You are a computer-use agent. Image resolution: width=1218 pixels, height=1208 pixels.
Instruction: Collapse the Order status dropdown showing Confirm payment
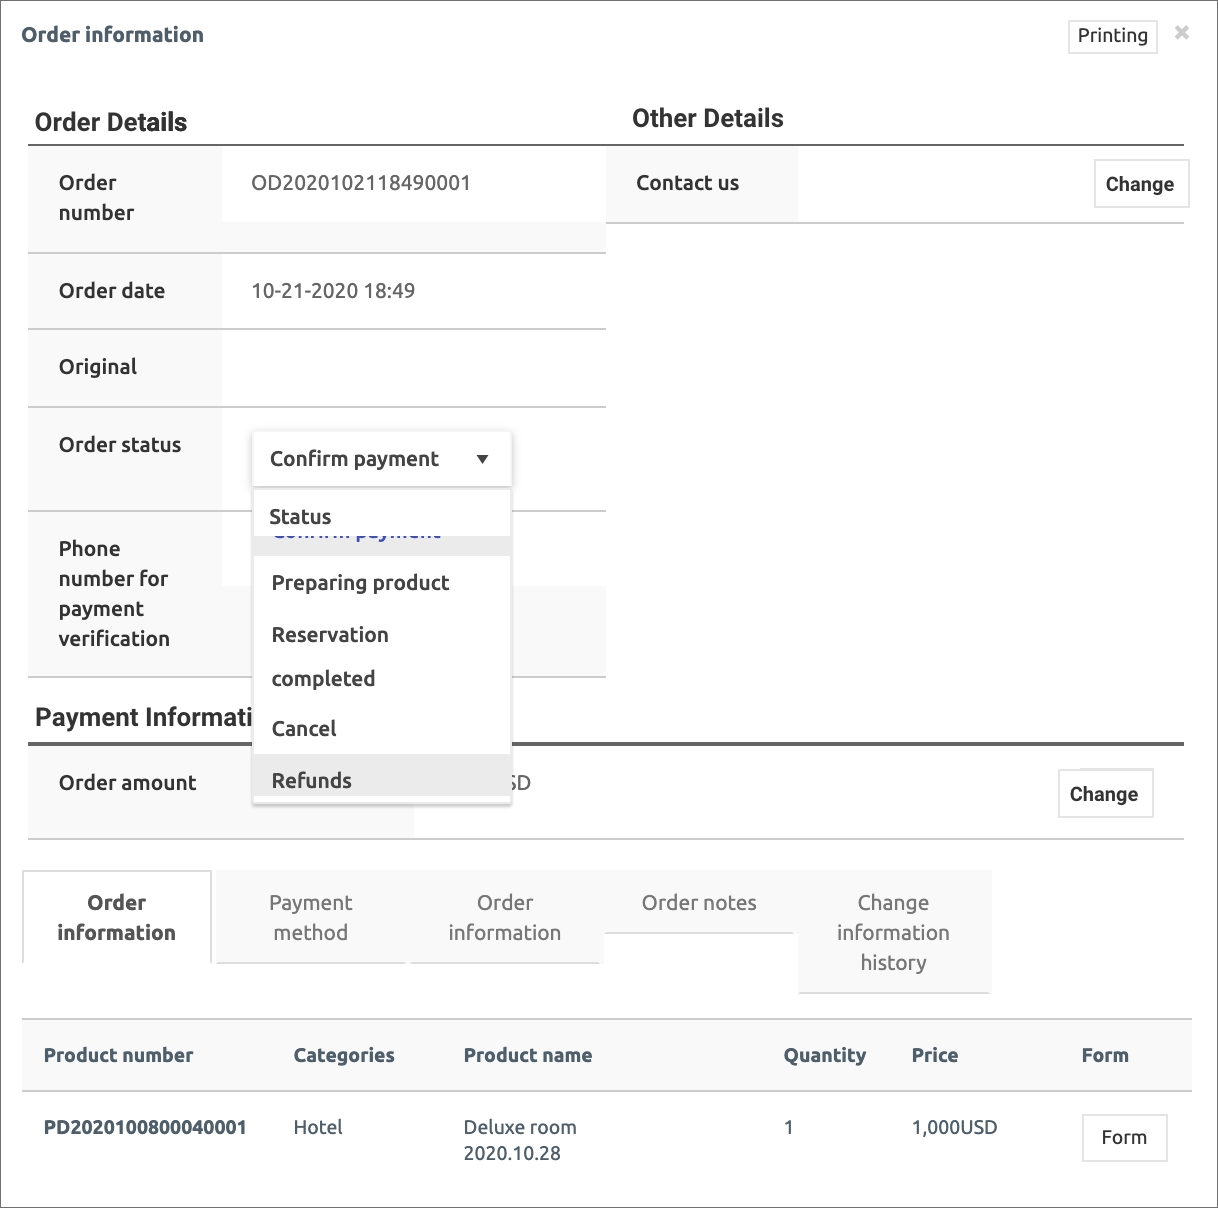tap(382, 459)
